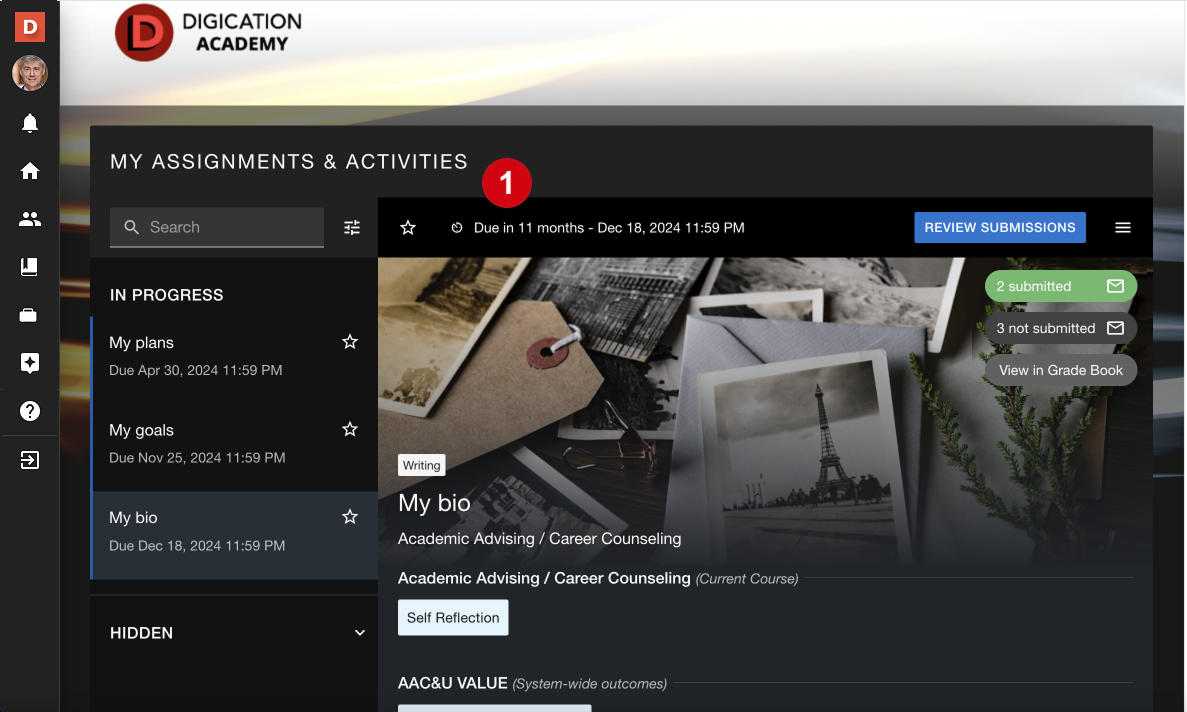Click the AAC&U VALUE outcomes heading

pyautogui.click(x=453, y=683)
